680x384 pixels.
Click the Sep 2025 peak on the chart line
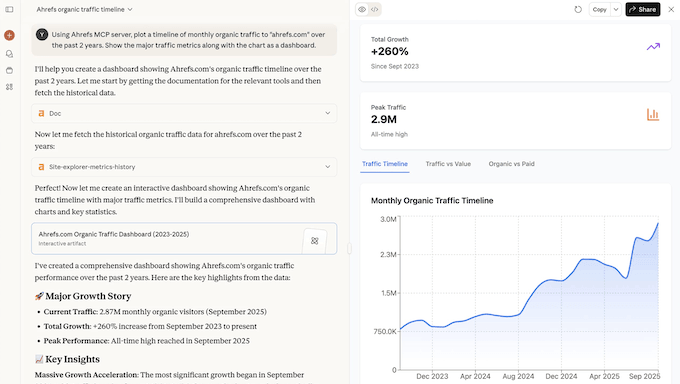[658, 223]
